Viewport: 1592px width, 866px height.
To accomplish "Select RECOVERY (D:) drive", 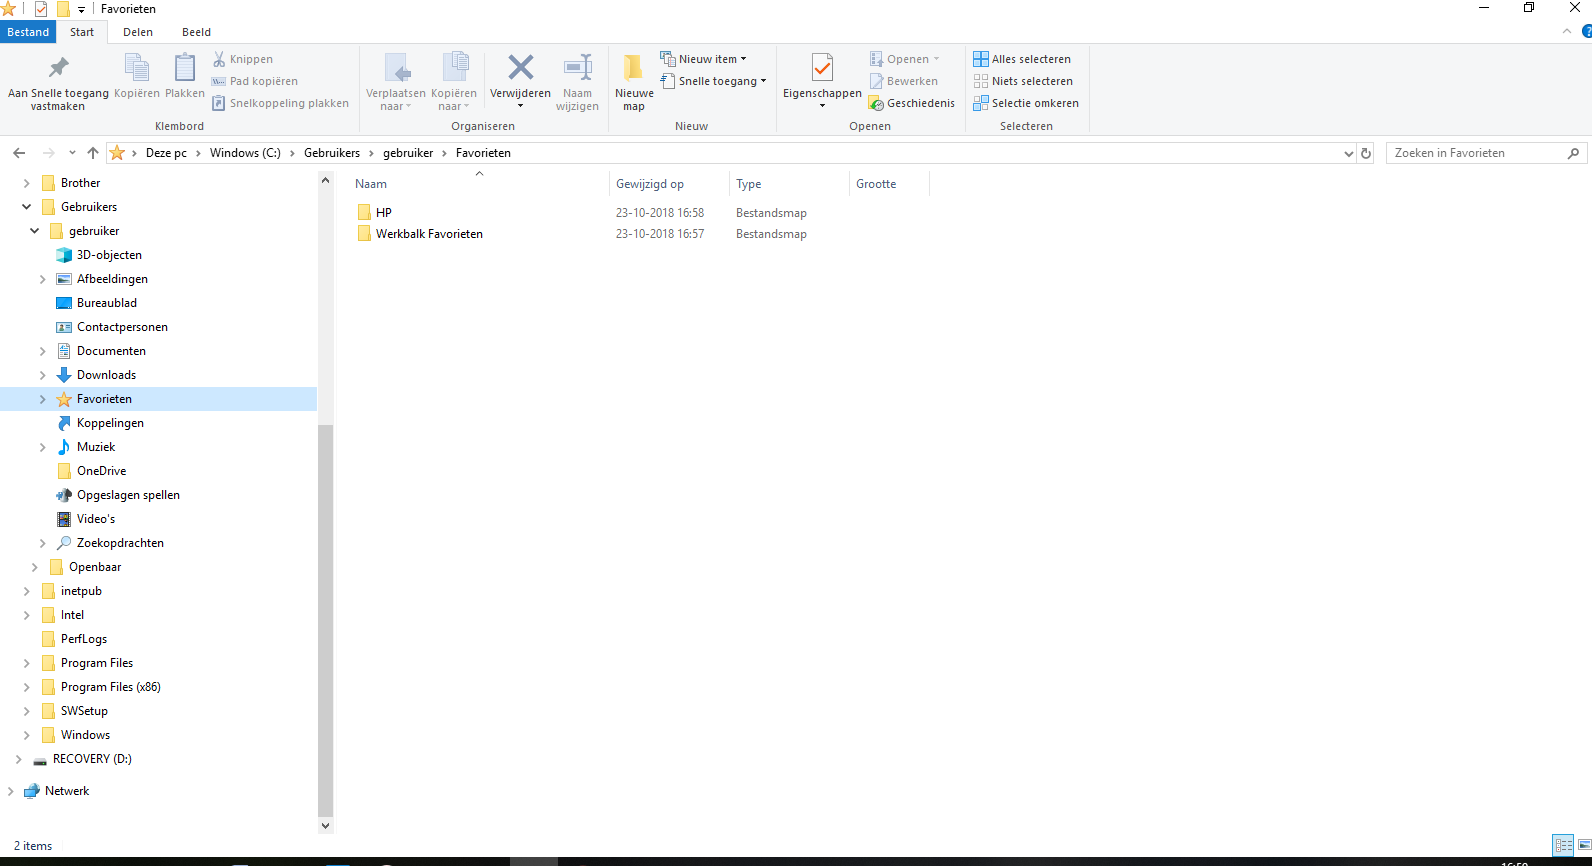I will coord(92,759).
